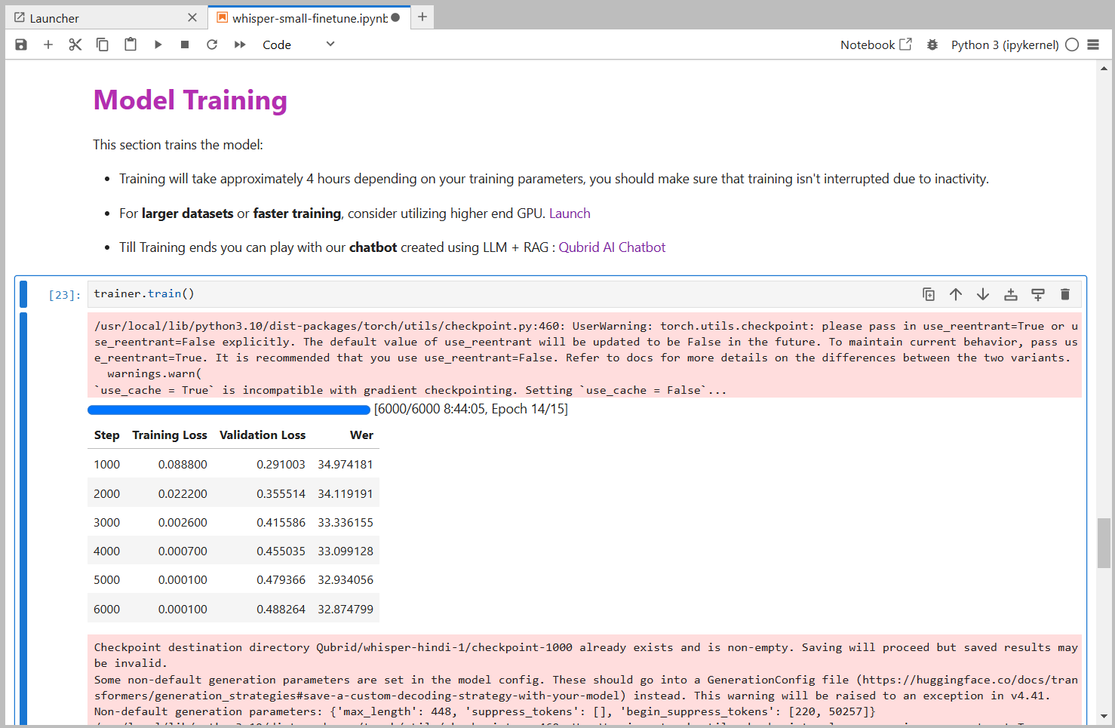Image resolution: width=1115 pixels, height=728 pixels.
Task: Click the [23] execution count label
Action: click(65, 295)
